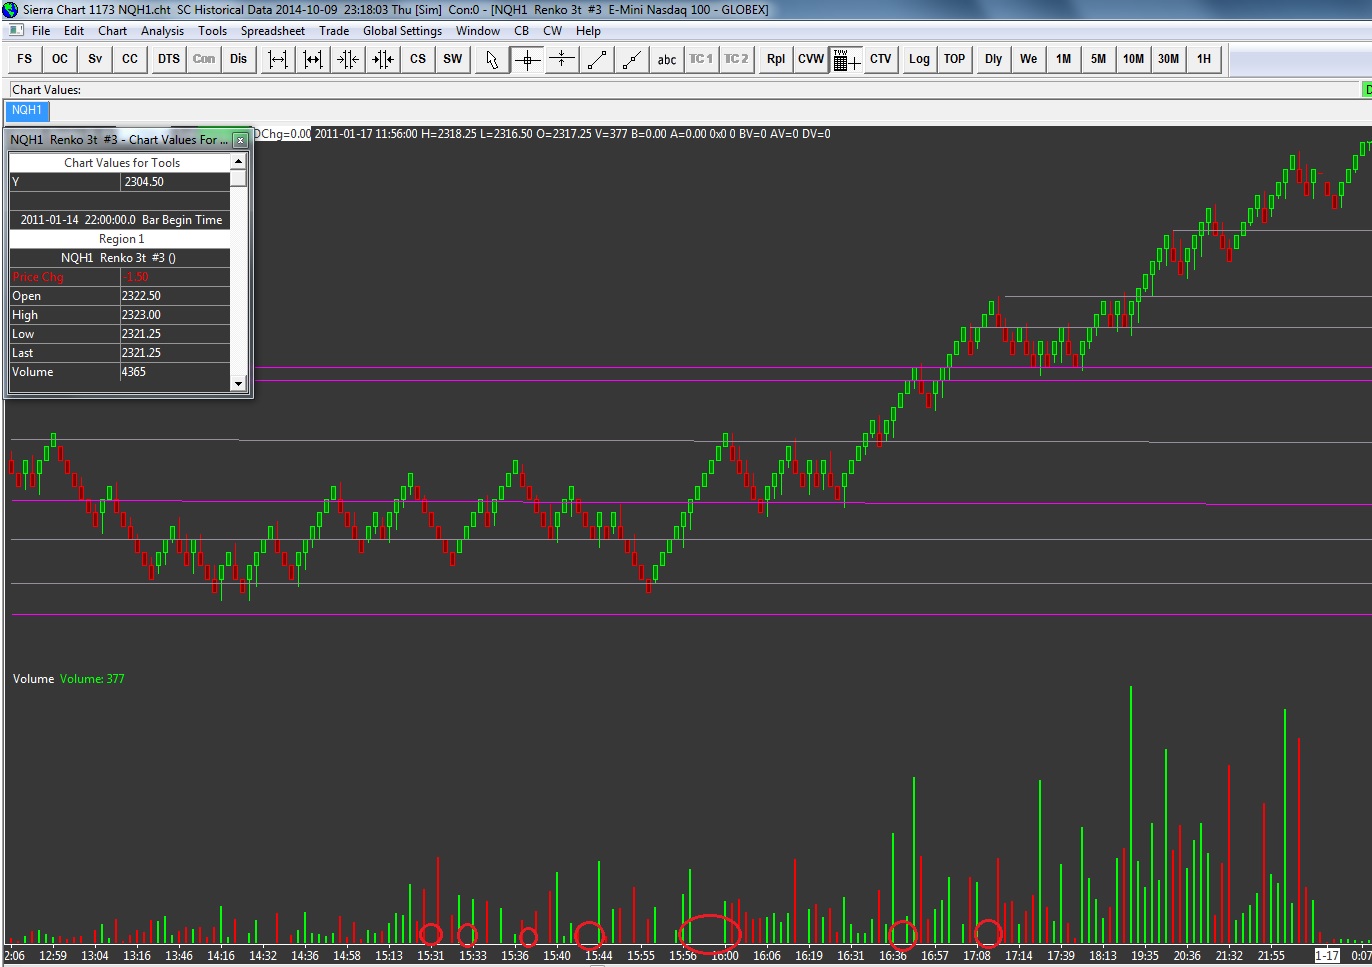The width and height of the screenshot is (1372, 967).
Task: Click the Sierra Chart application icon in title bar
Action: click(12, 9)
